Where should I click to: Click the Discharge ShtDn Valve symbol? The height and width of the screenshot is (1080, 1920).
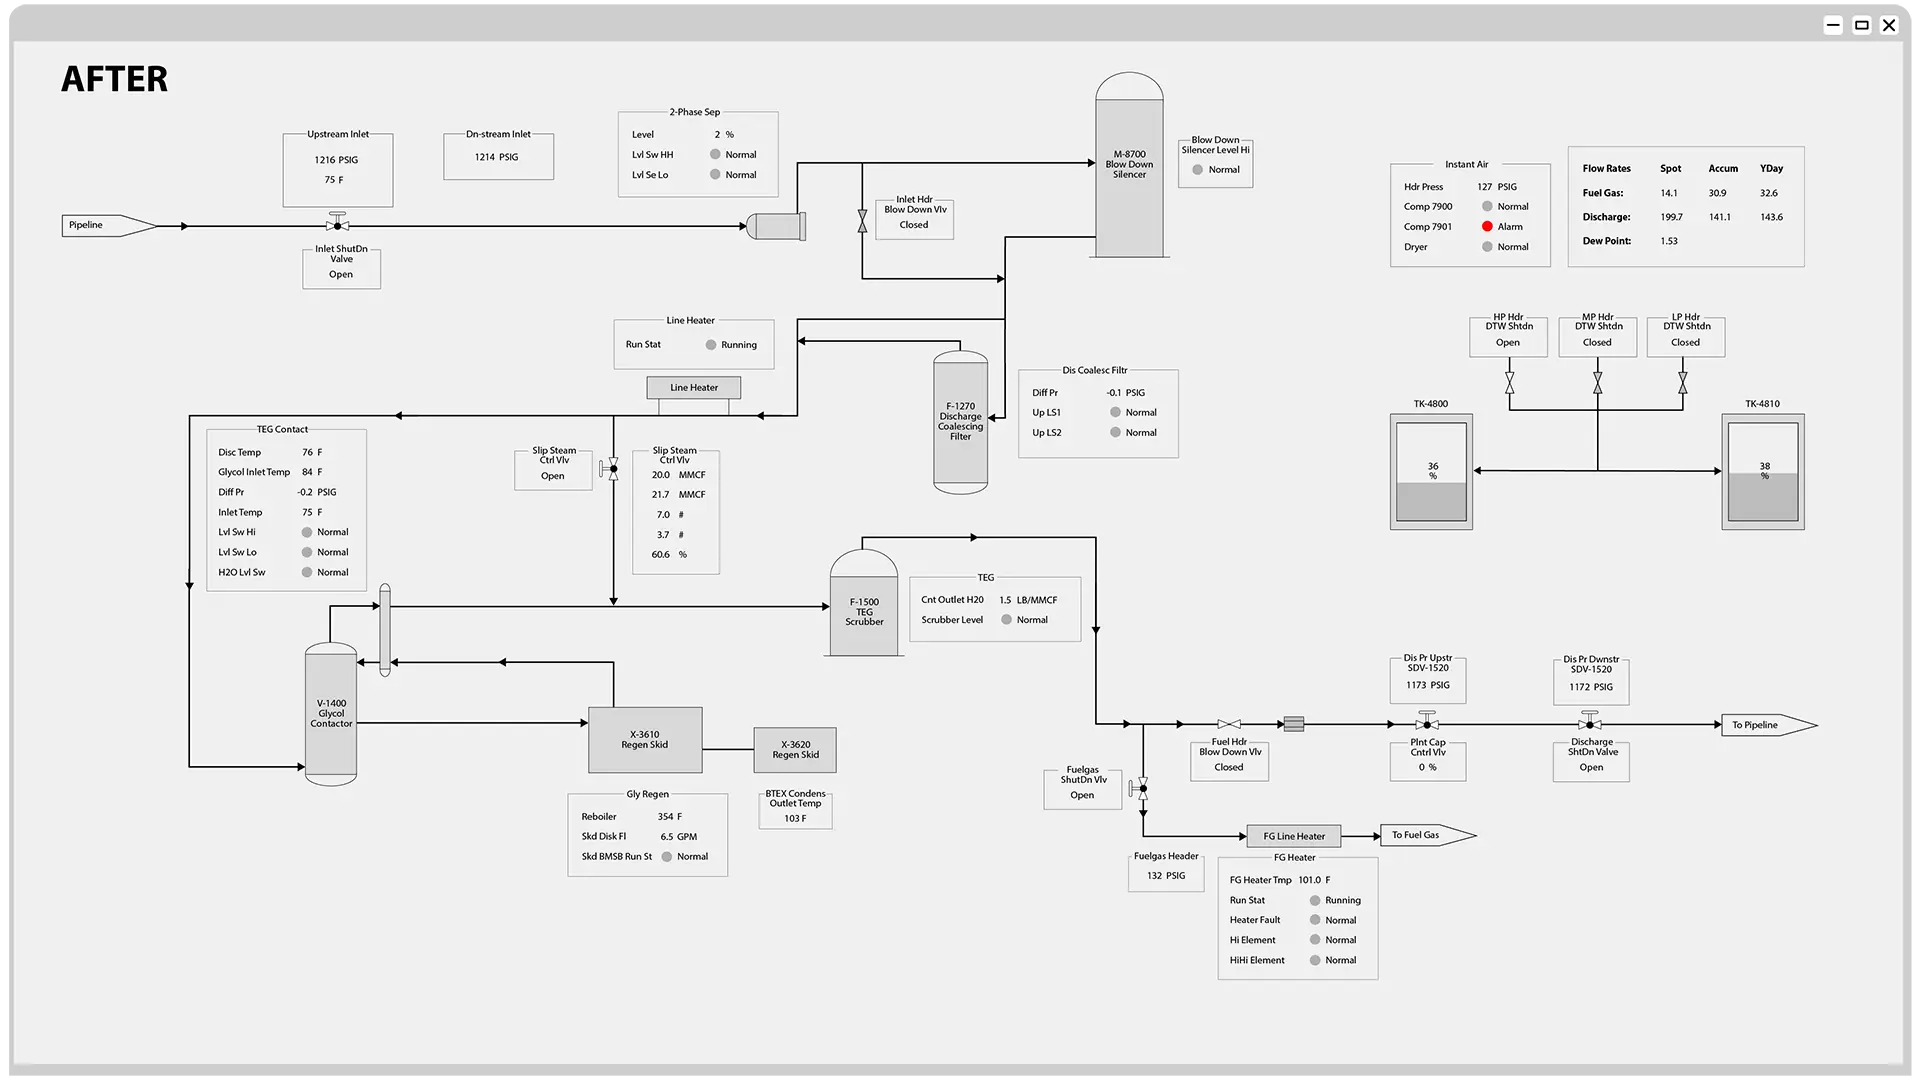point(1590,722)
